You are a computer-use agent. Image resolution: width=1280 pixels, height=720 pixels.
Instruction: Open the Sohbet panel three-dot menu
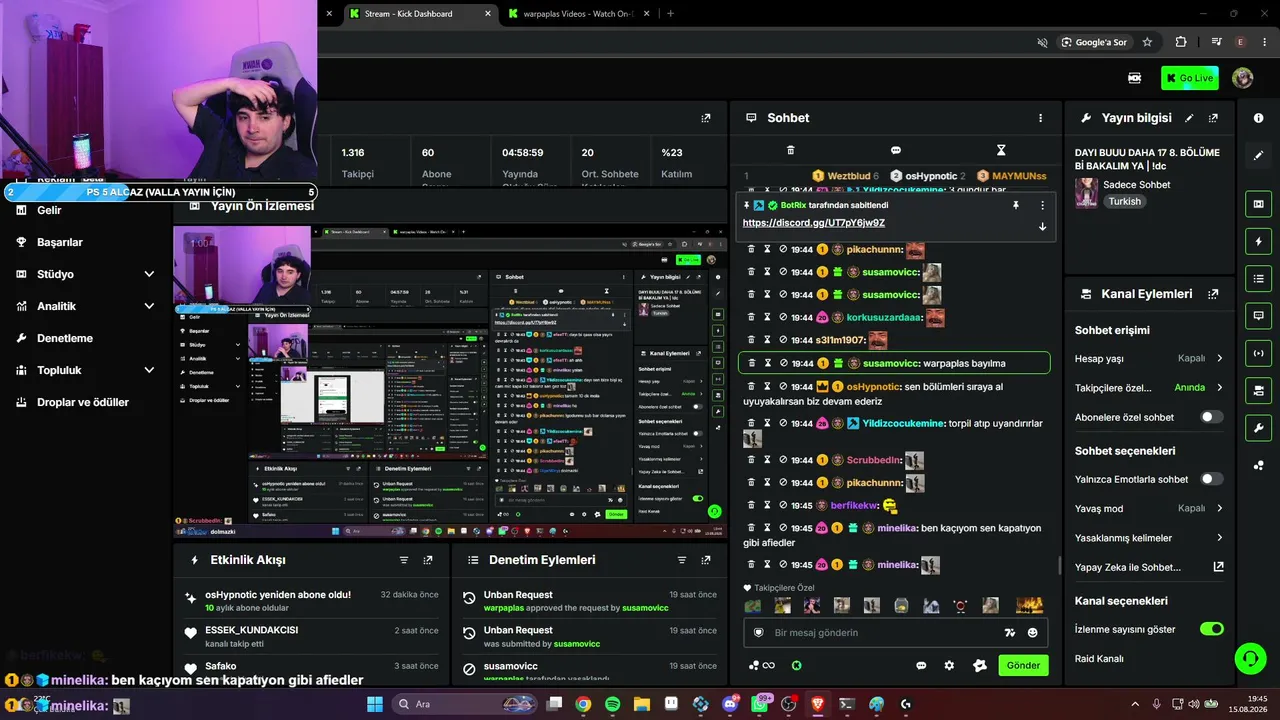pyautogui.click(x=1041, y=118)
